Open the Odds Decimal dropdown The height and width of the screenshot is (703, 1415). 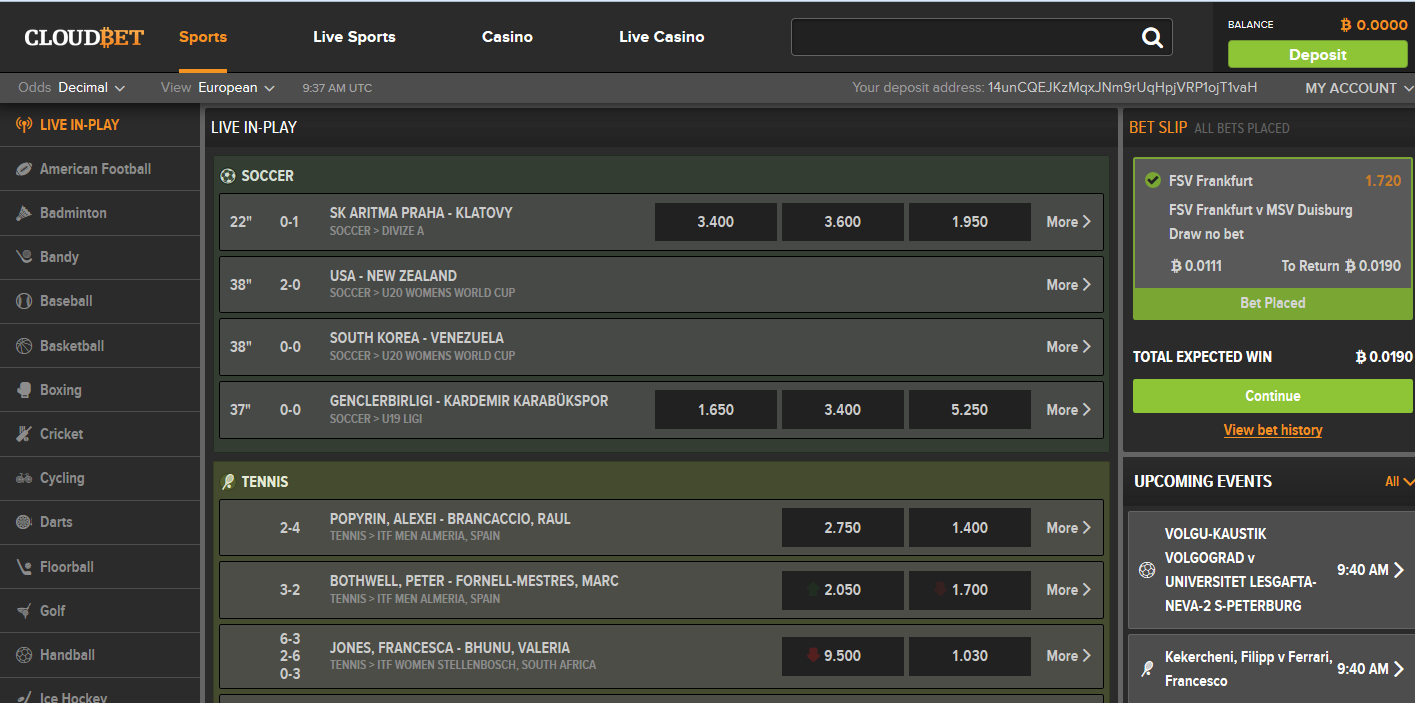pos(91,88)
